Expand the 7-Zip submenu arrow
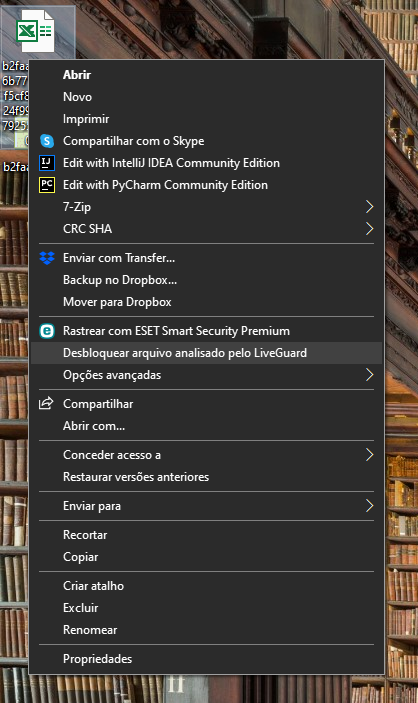Viewport: 418px width, 703px height. tap(369, 207)
